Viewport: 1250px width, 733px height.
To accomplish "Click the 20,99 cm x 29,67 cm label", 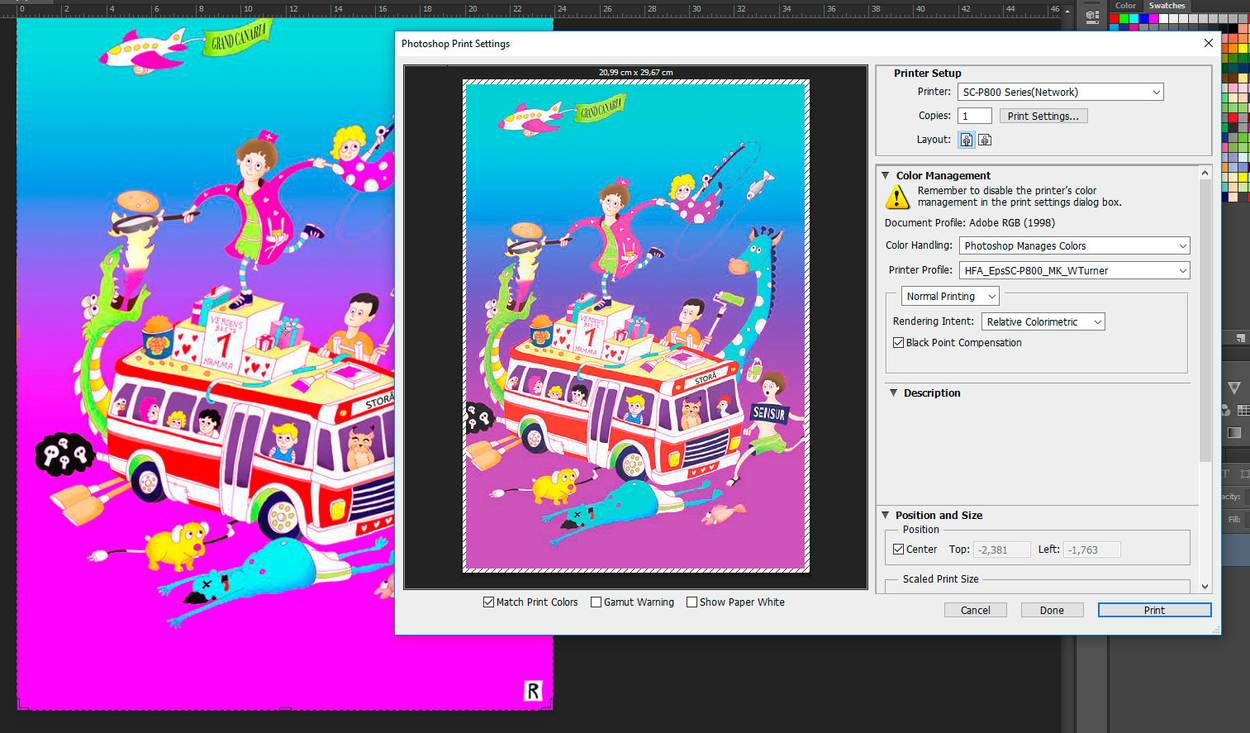I will [636, 72].
